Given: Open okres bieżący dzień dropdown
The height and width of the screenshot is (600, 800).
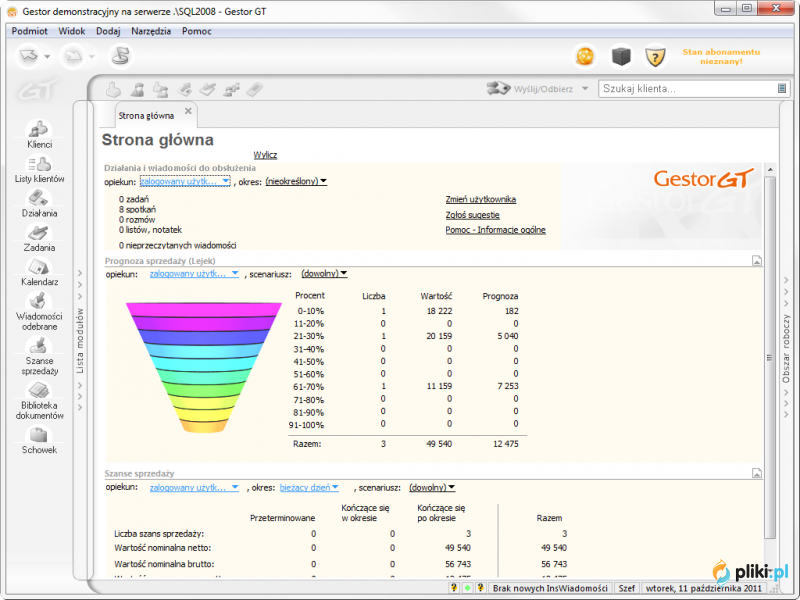Looking at the screenshot, I should tap(309, 488).
